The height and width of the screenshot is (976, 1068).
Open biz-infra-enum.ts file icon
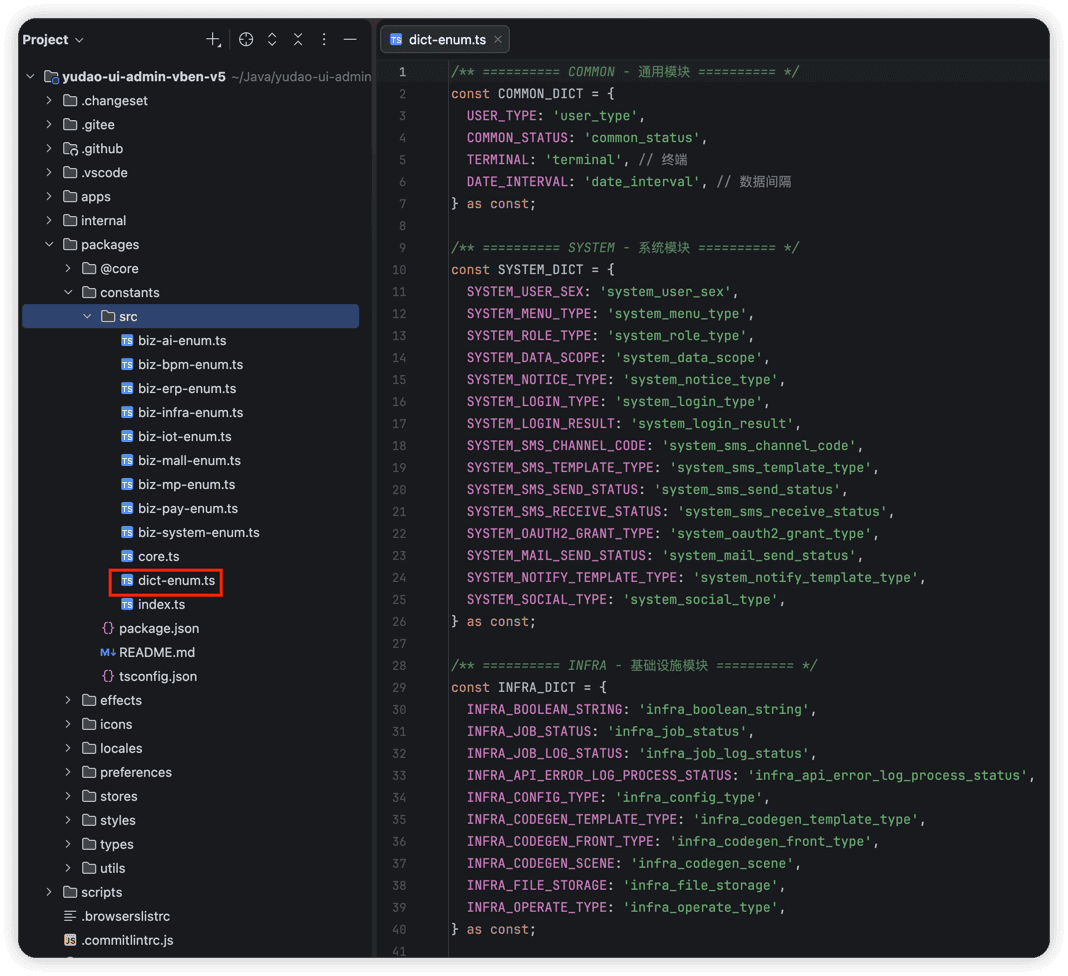[127, 412]
